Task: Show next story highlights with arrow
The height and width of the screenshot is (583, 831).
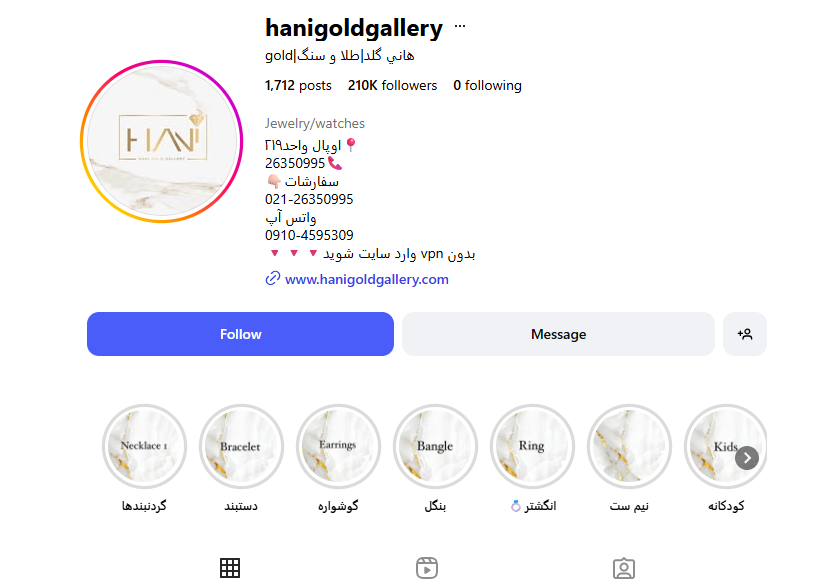Action: coord(747,458)
